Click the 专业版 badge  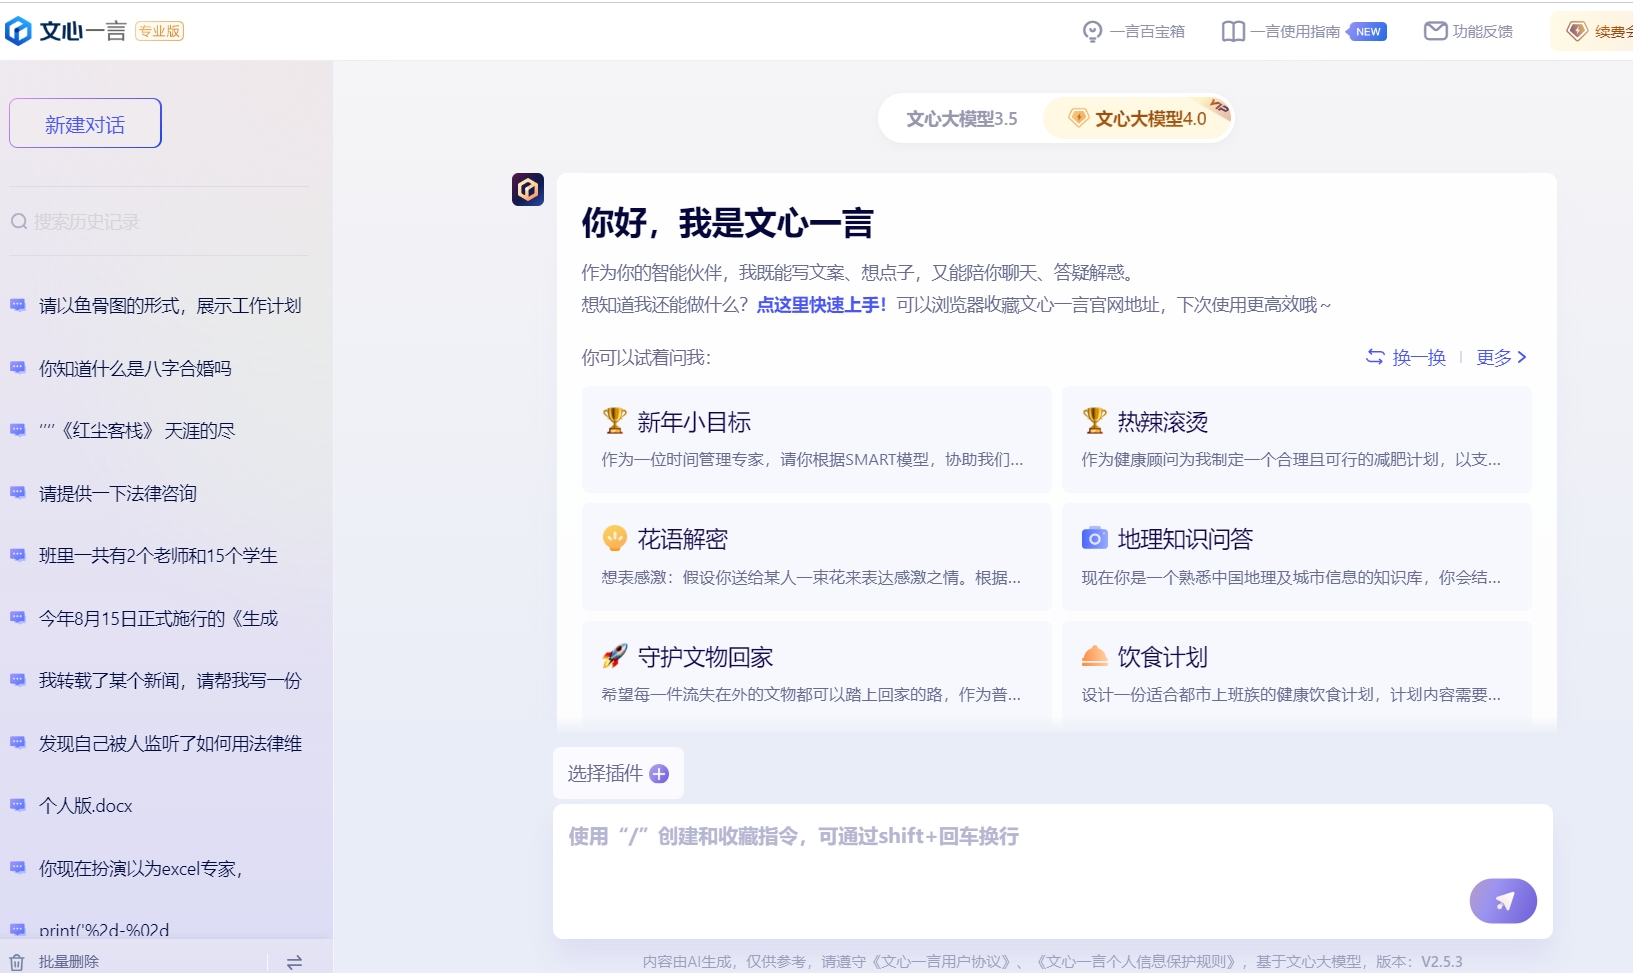click(160, 31)
